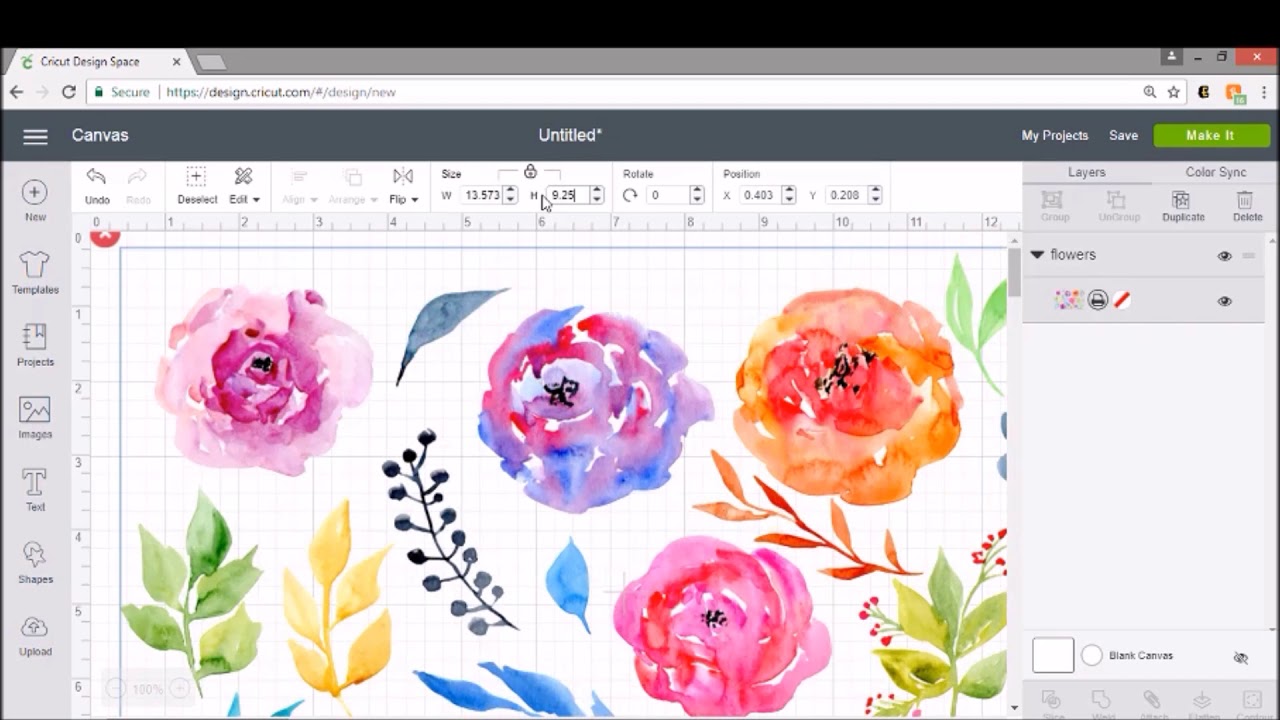Viewport: 1280px width, 720px height.
Task: Bookmark this page with star
Action: [1174, 92]
